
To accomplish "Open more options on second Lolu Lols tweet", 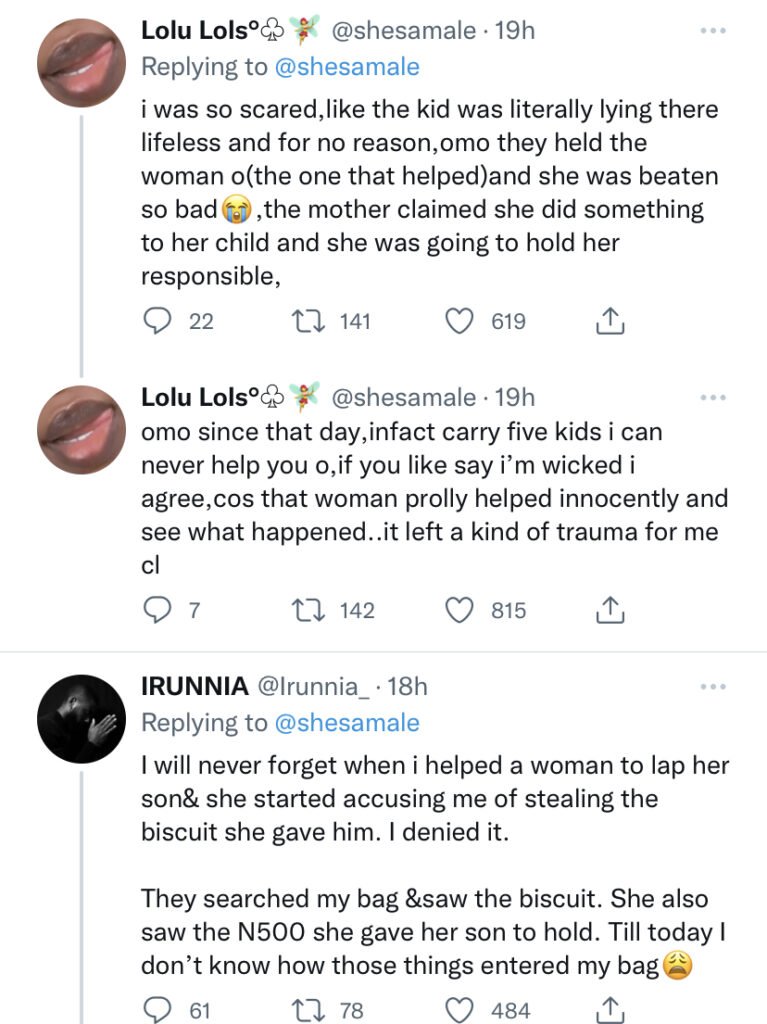I will [x=712, y=398].
